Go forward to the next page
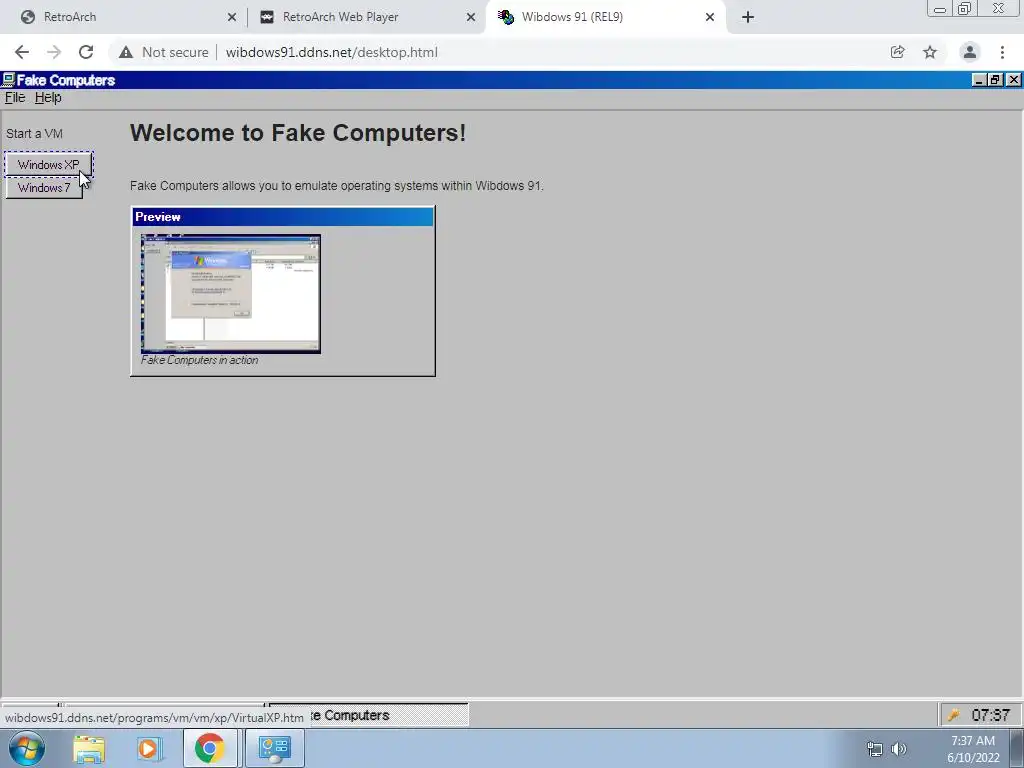 [x=54, y=52]
